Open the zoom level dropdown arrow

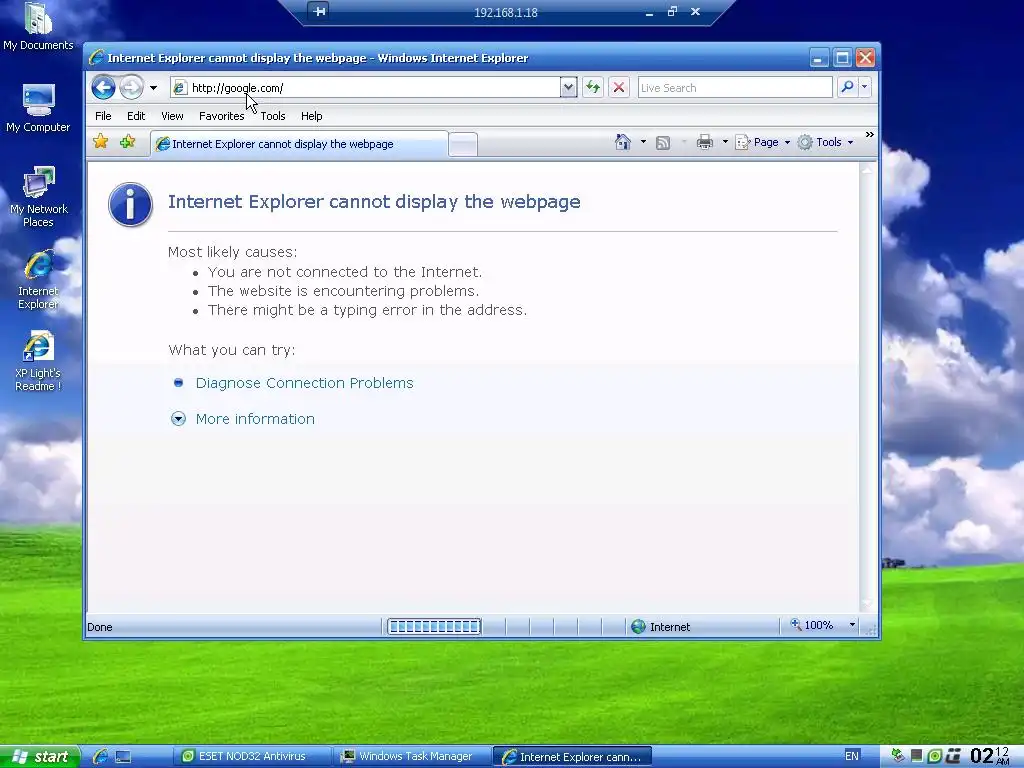[x=852, y=626]
